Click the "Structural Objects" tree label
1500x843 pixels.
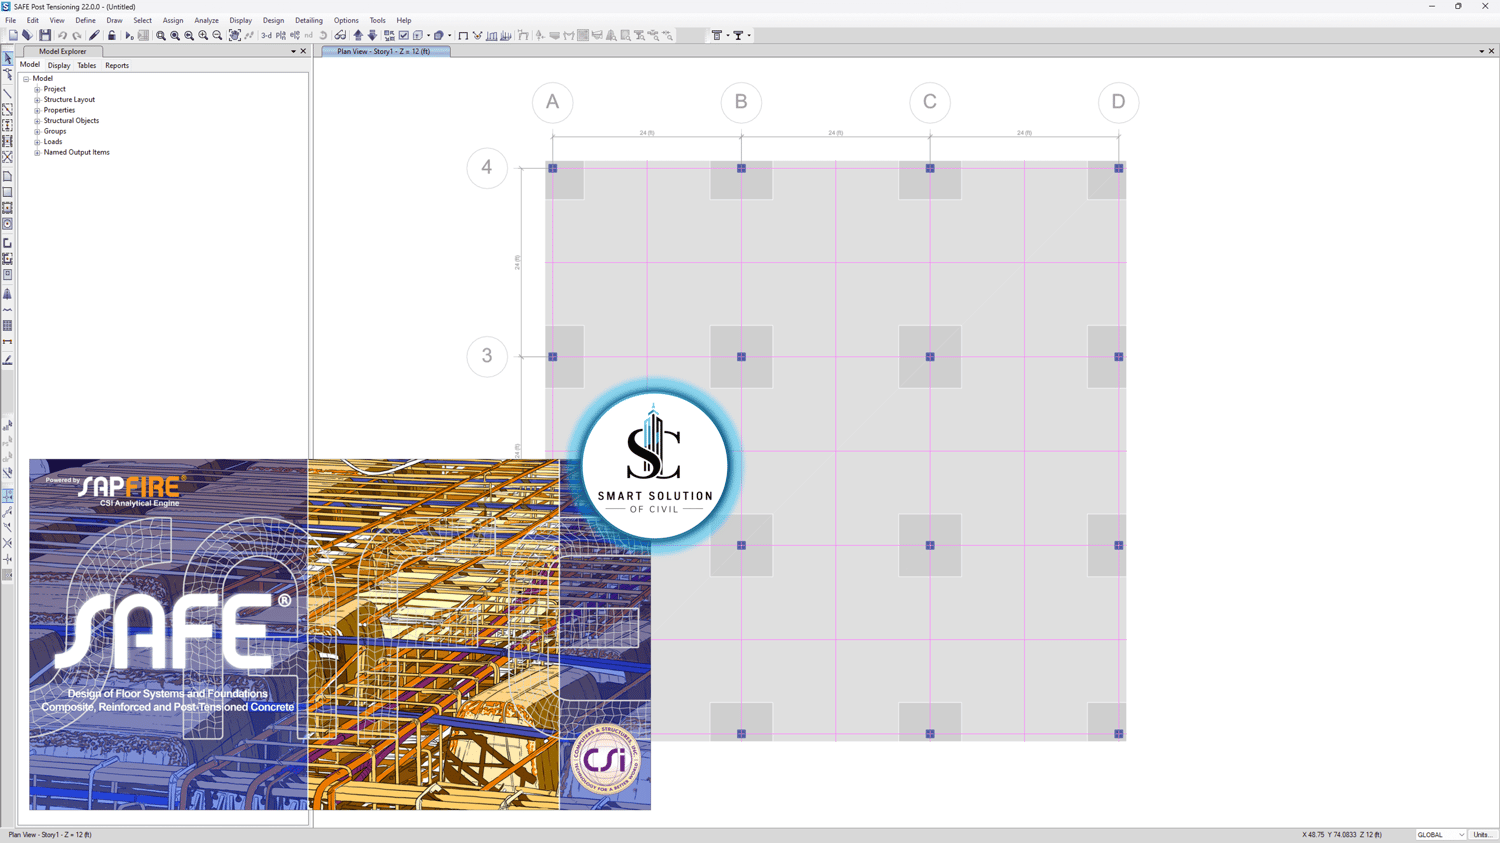point(71,121)
